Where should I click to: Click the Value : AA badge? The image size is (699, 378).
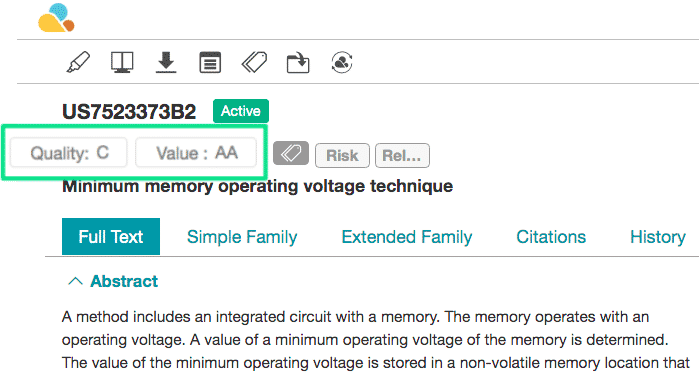coord(196,153)
